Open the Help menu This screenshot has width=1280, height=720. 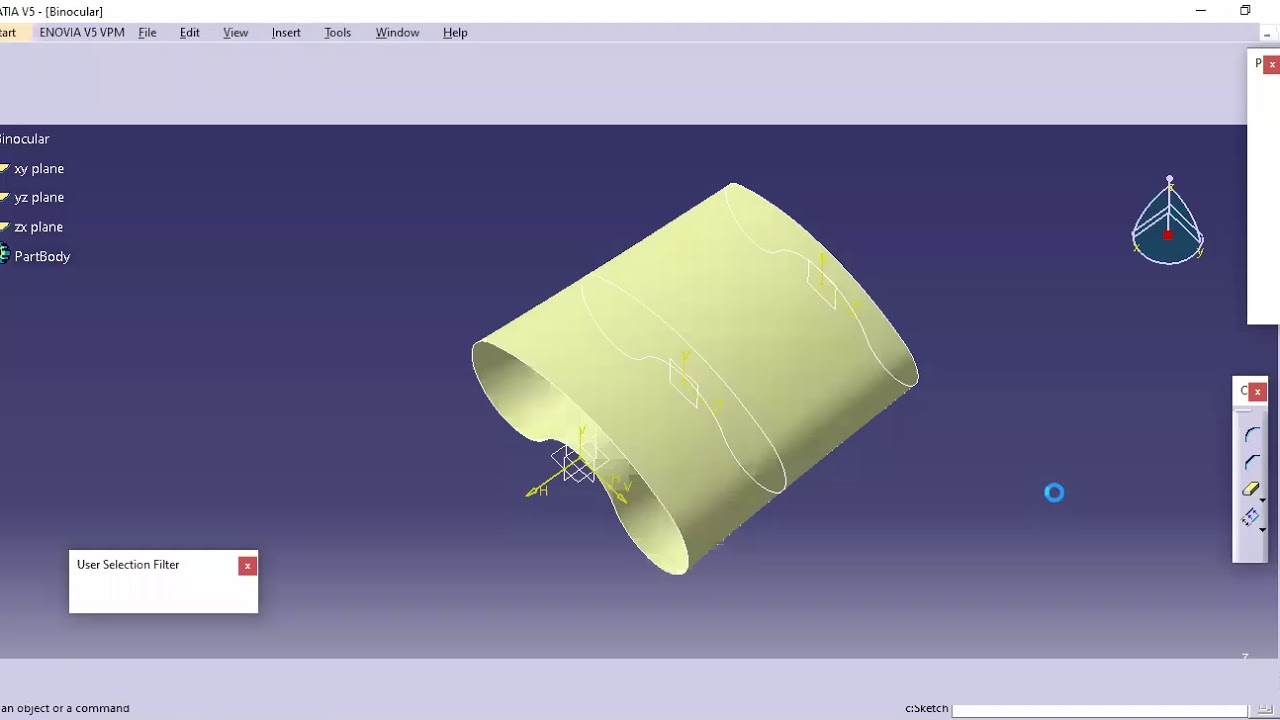(455, 32)
